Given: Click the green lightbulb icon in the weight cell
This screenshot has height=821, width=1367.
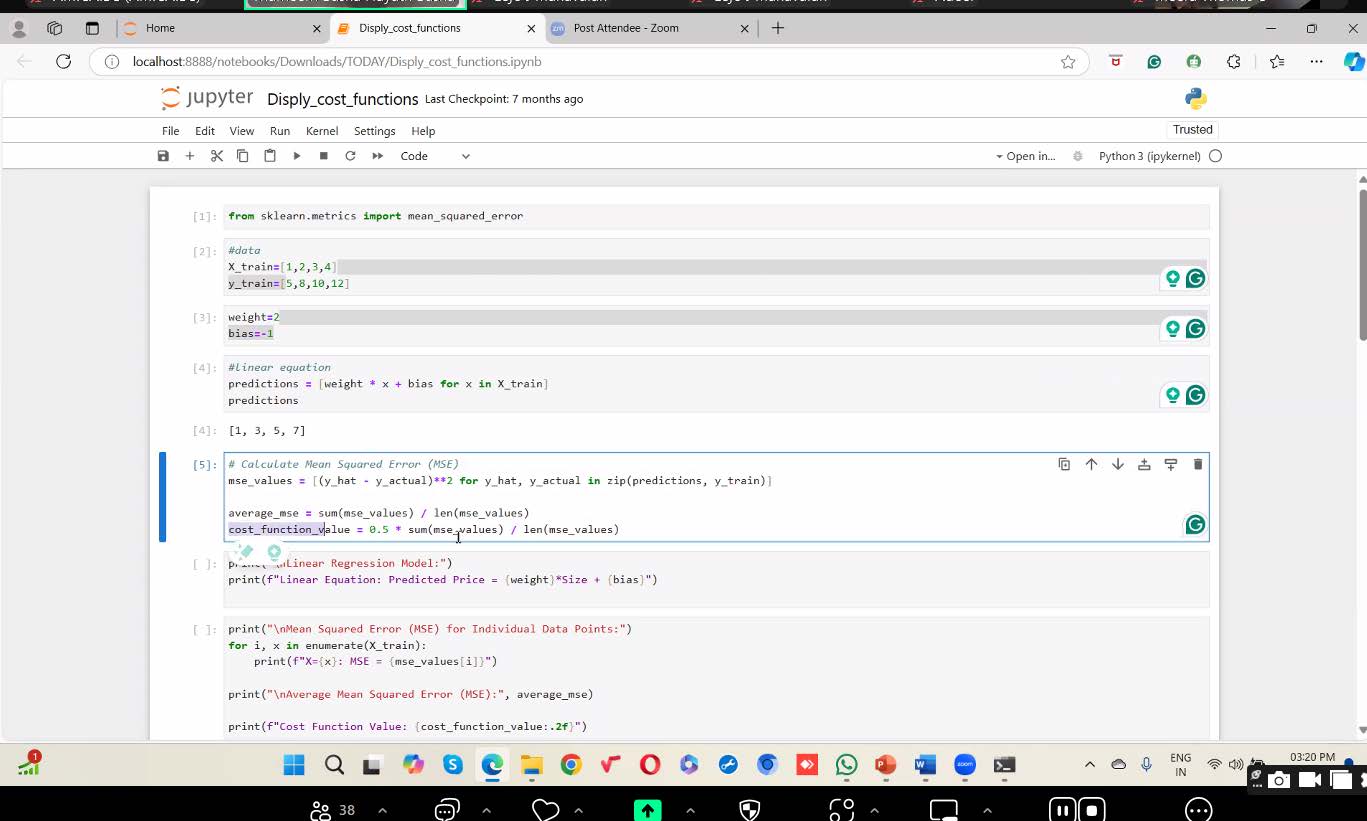Looking at the screenshot, I should pyautogui.click(x=1172, y=328).
